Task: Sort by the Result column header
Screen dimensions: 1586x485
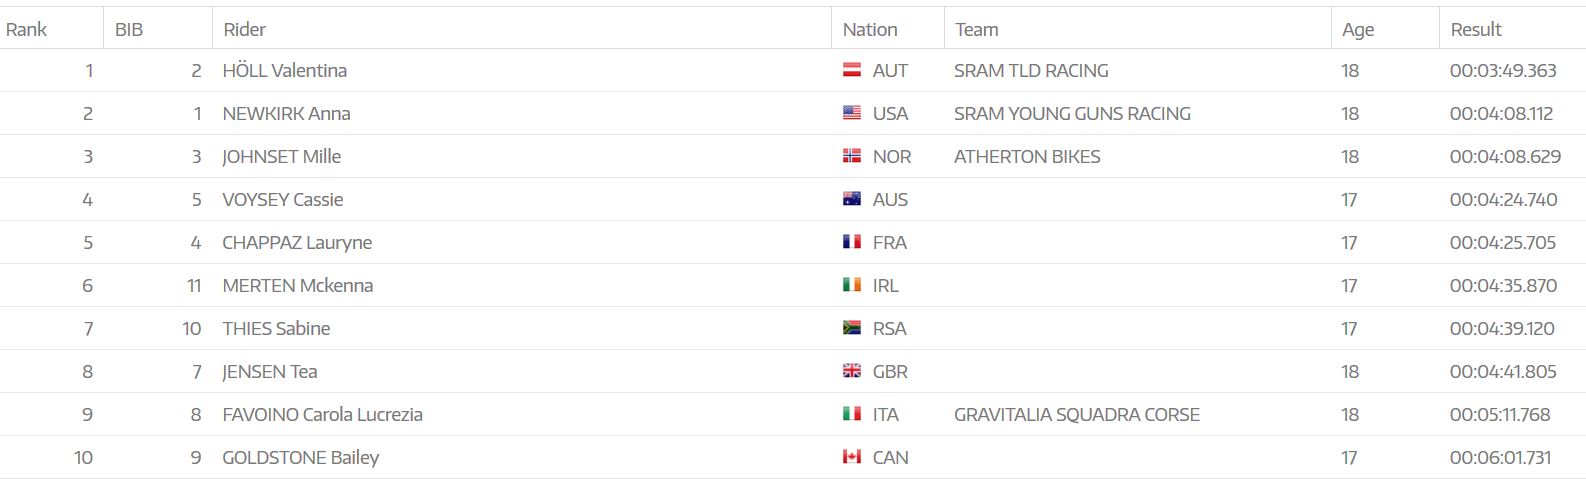Action: (x=1476, y=29)
